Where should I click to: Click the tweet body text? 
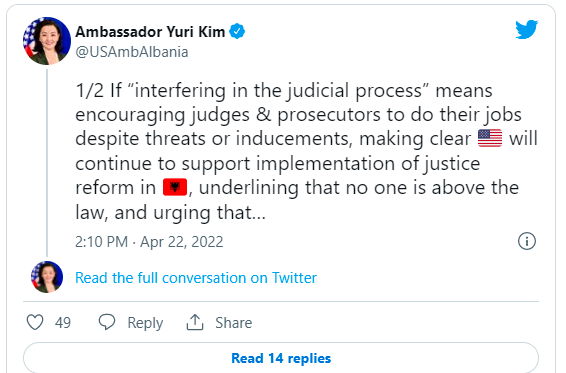click(306, 151)
